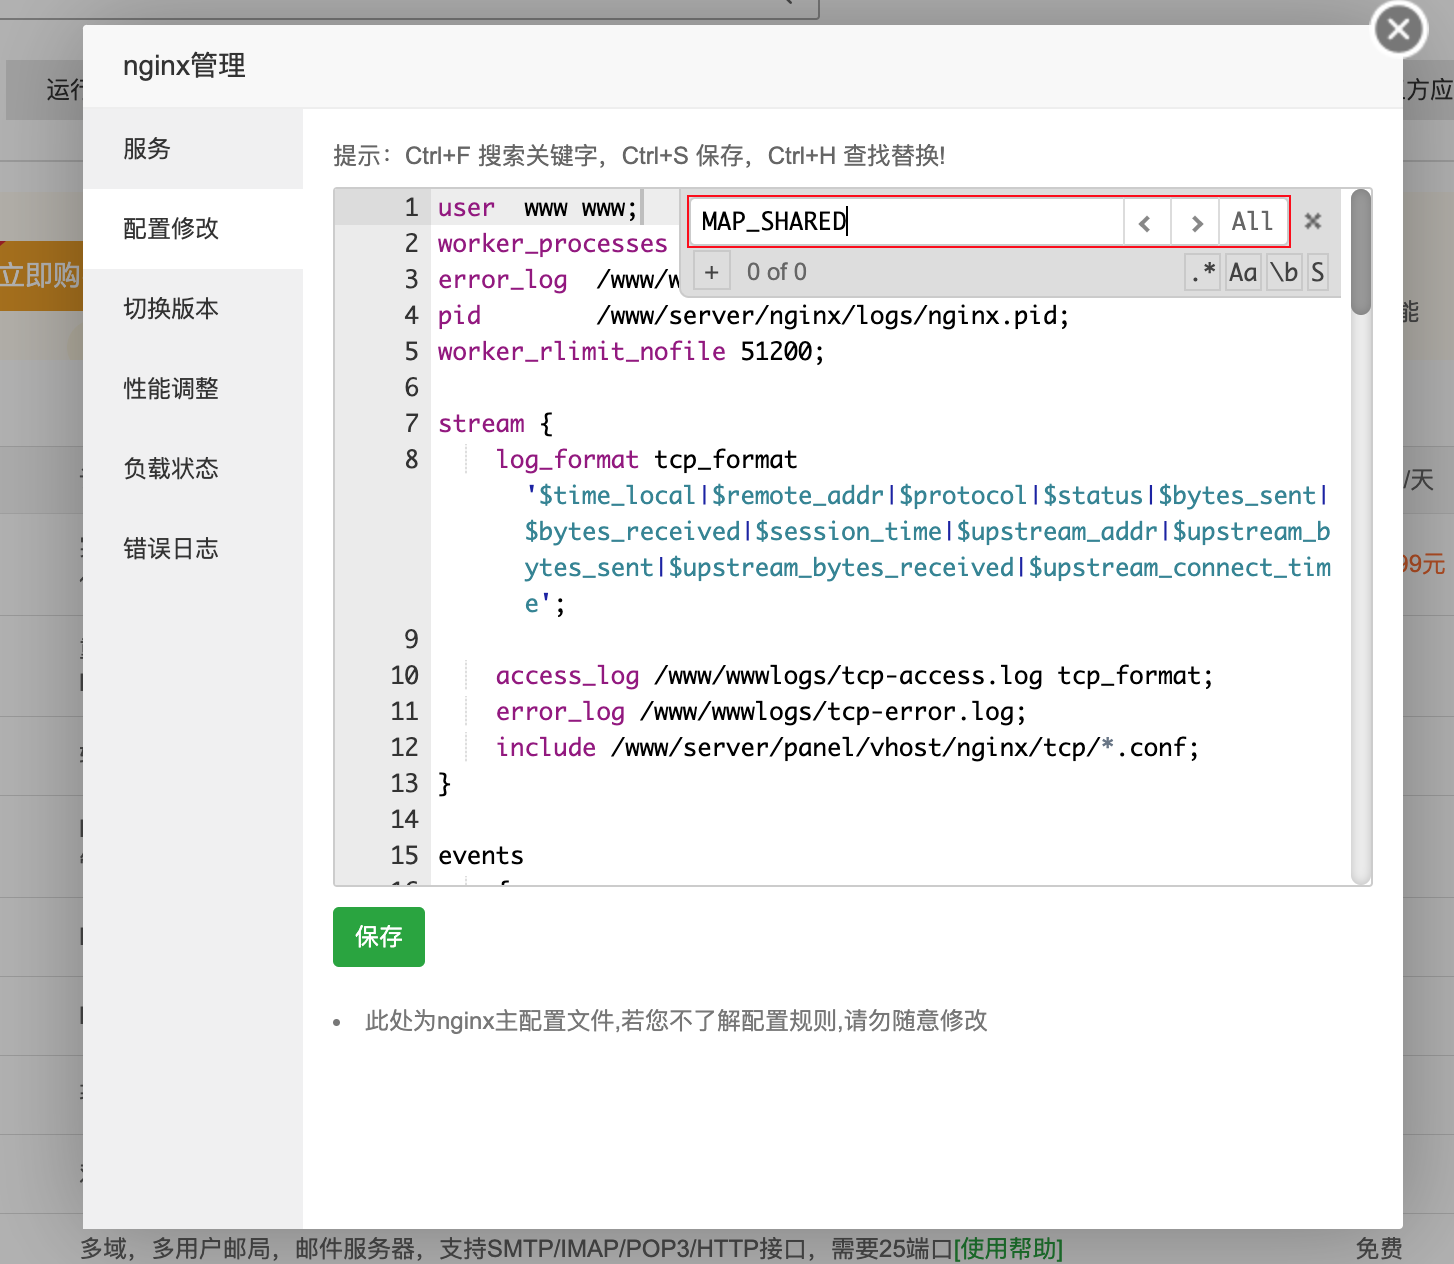The width and height of the screenshot is (1454, 1264).
Task: Open the 错误日志 tab
Action: tap(193, 549)
